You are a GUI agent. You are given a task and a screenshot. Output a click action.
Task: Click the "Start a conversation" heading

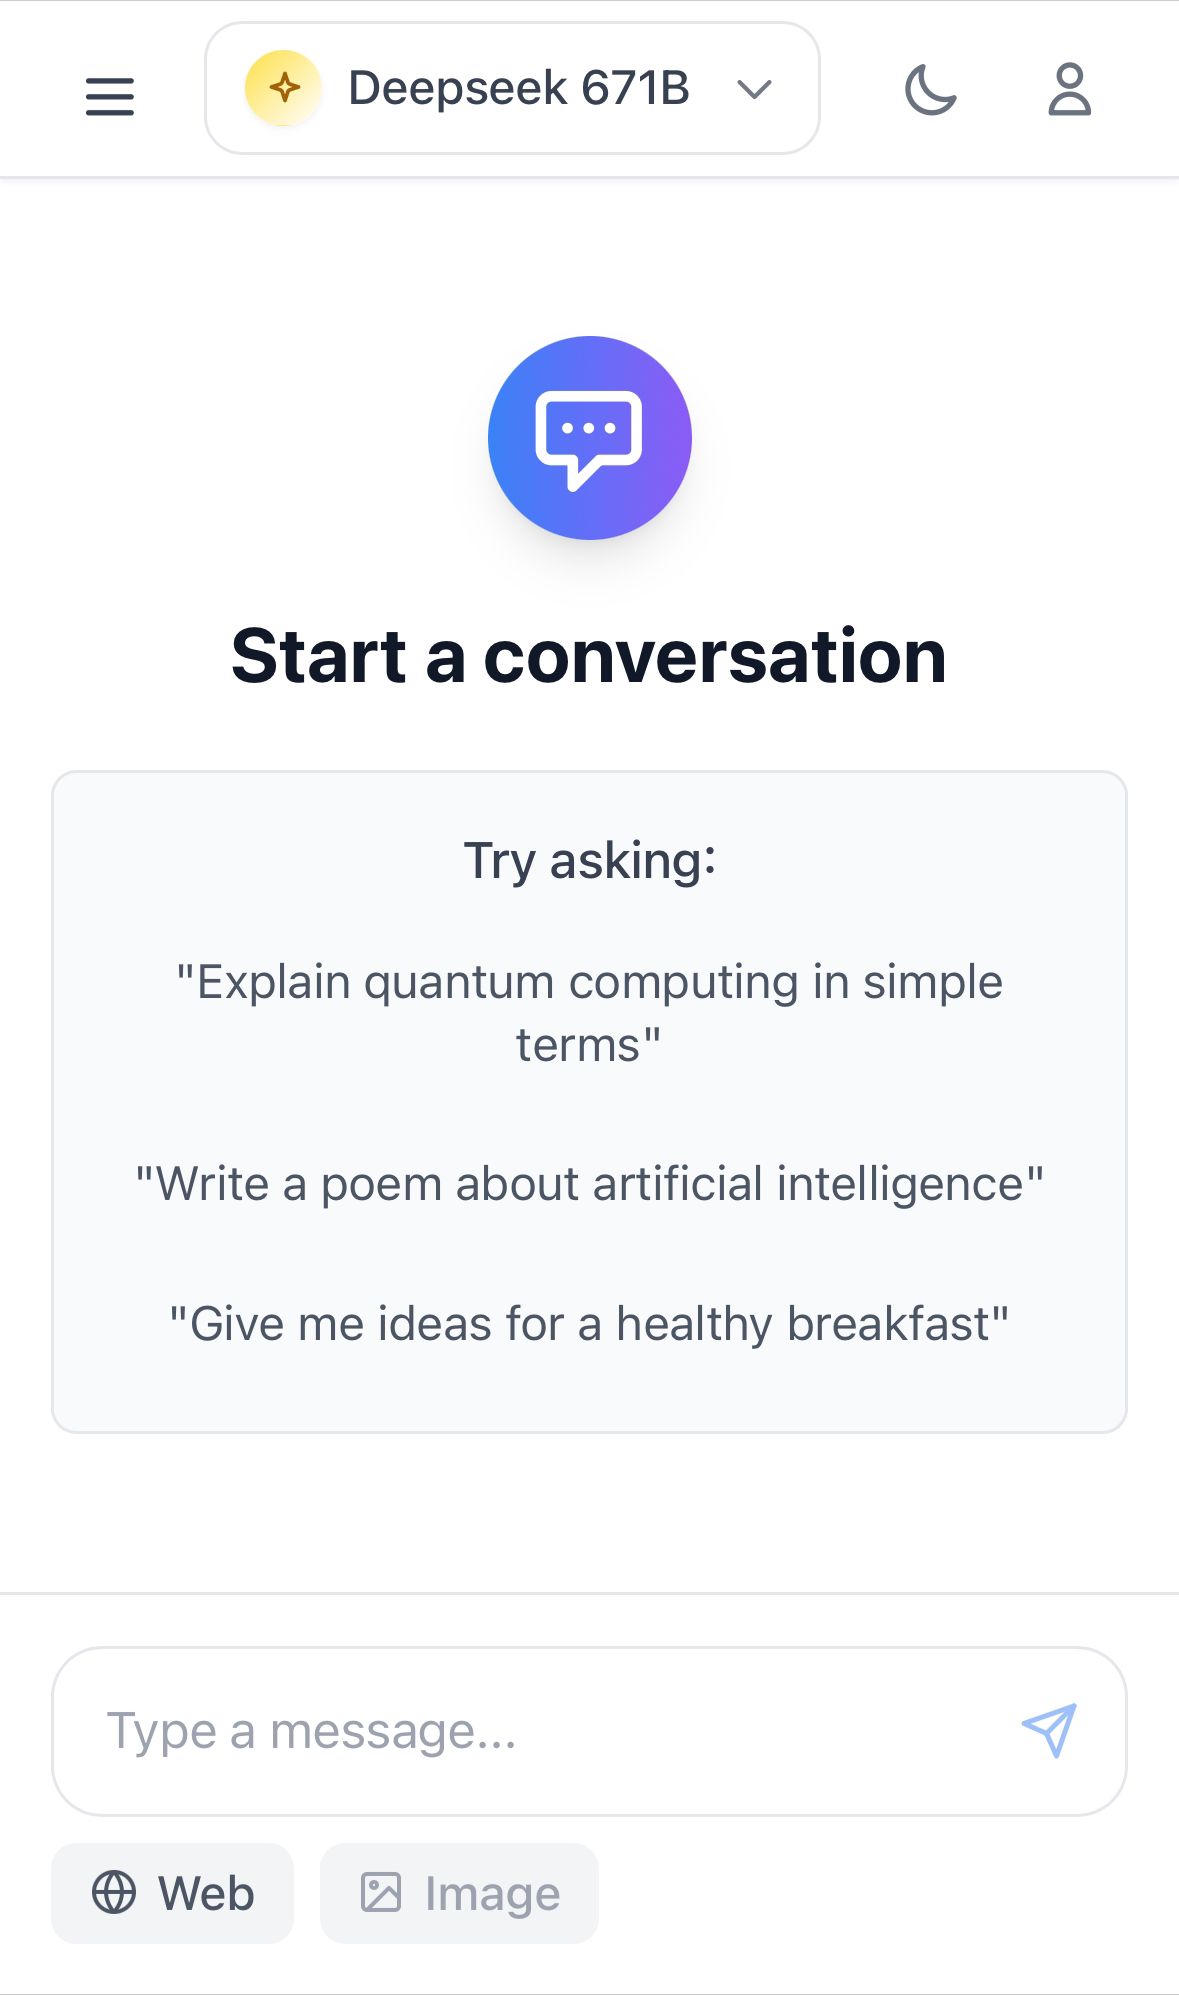[589, 657]
